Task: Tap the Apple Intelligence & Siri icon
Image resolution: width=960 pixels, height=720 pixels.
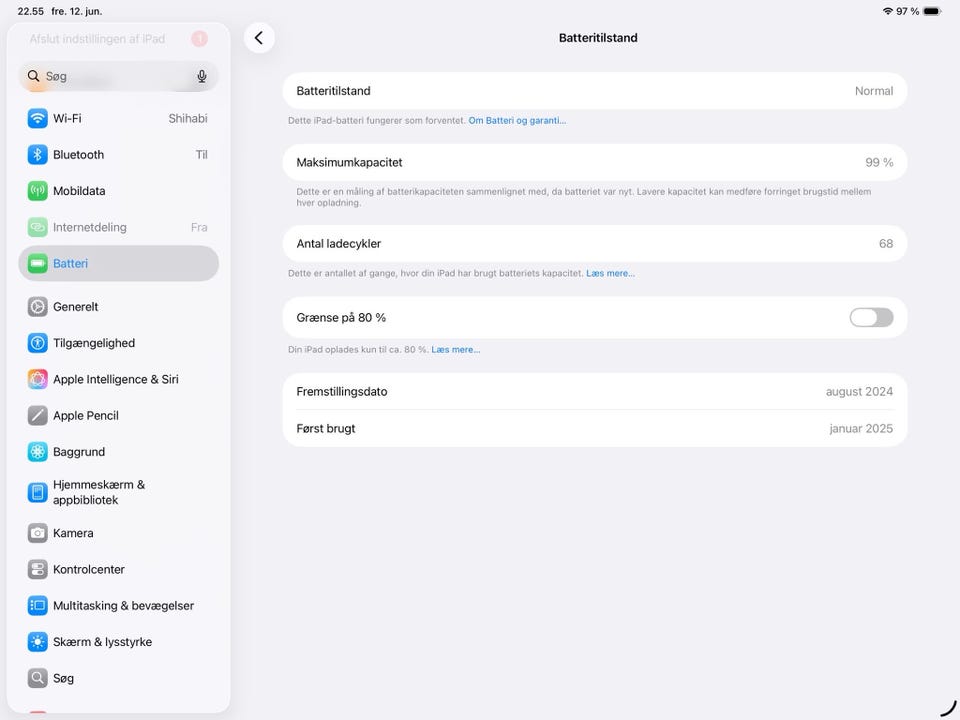Action: click(37, 380)
